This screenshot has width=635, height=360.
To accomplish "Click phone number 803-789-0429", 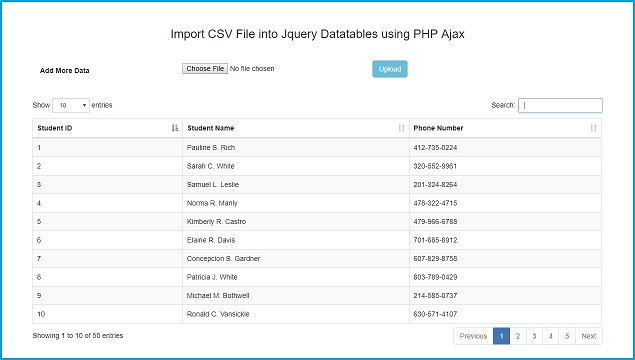I will click(435, 277).
